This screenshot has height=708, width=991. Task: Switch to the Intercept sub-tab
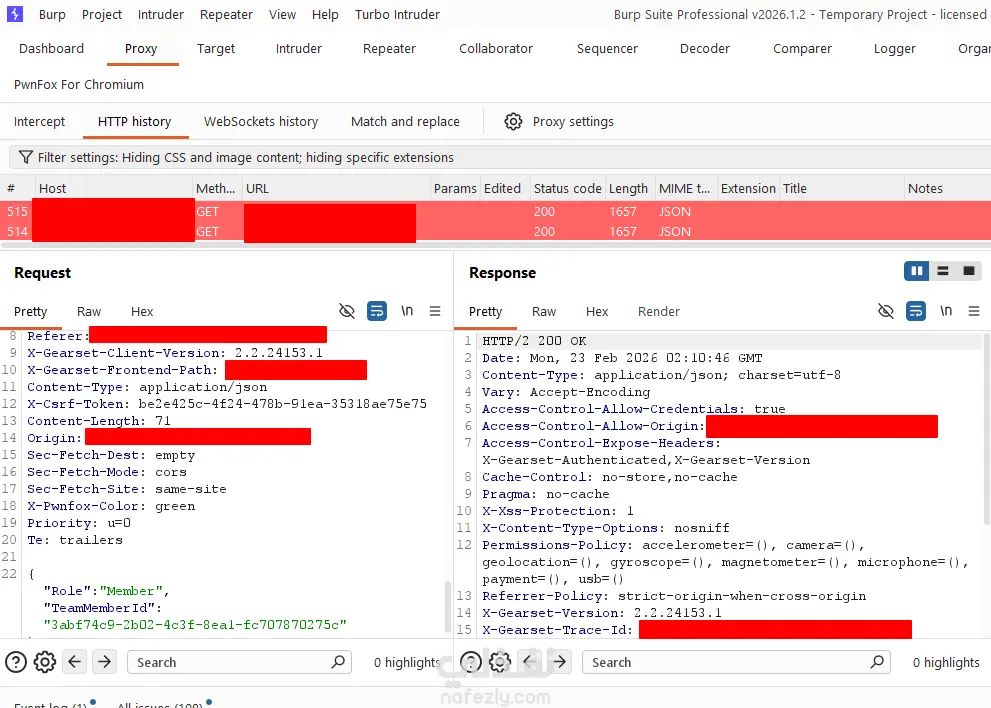(x=39, y=121)
